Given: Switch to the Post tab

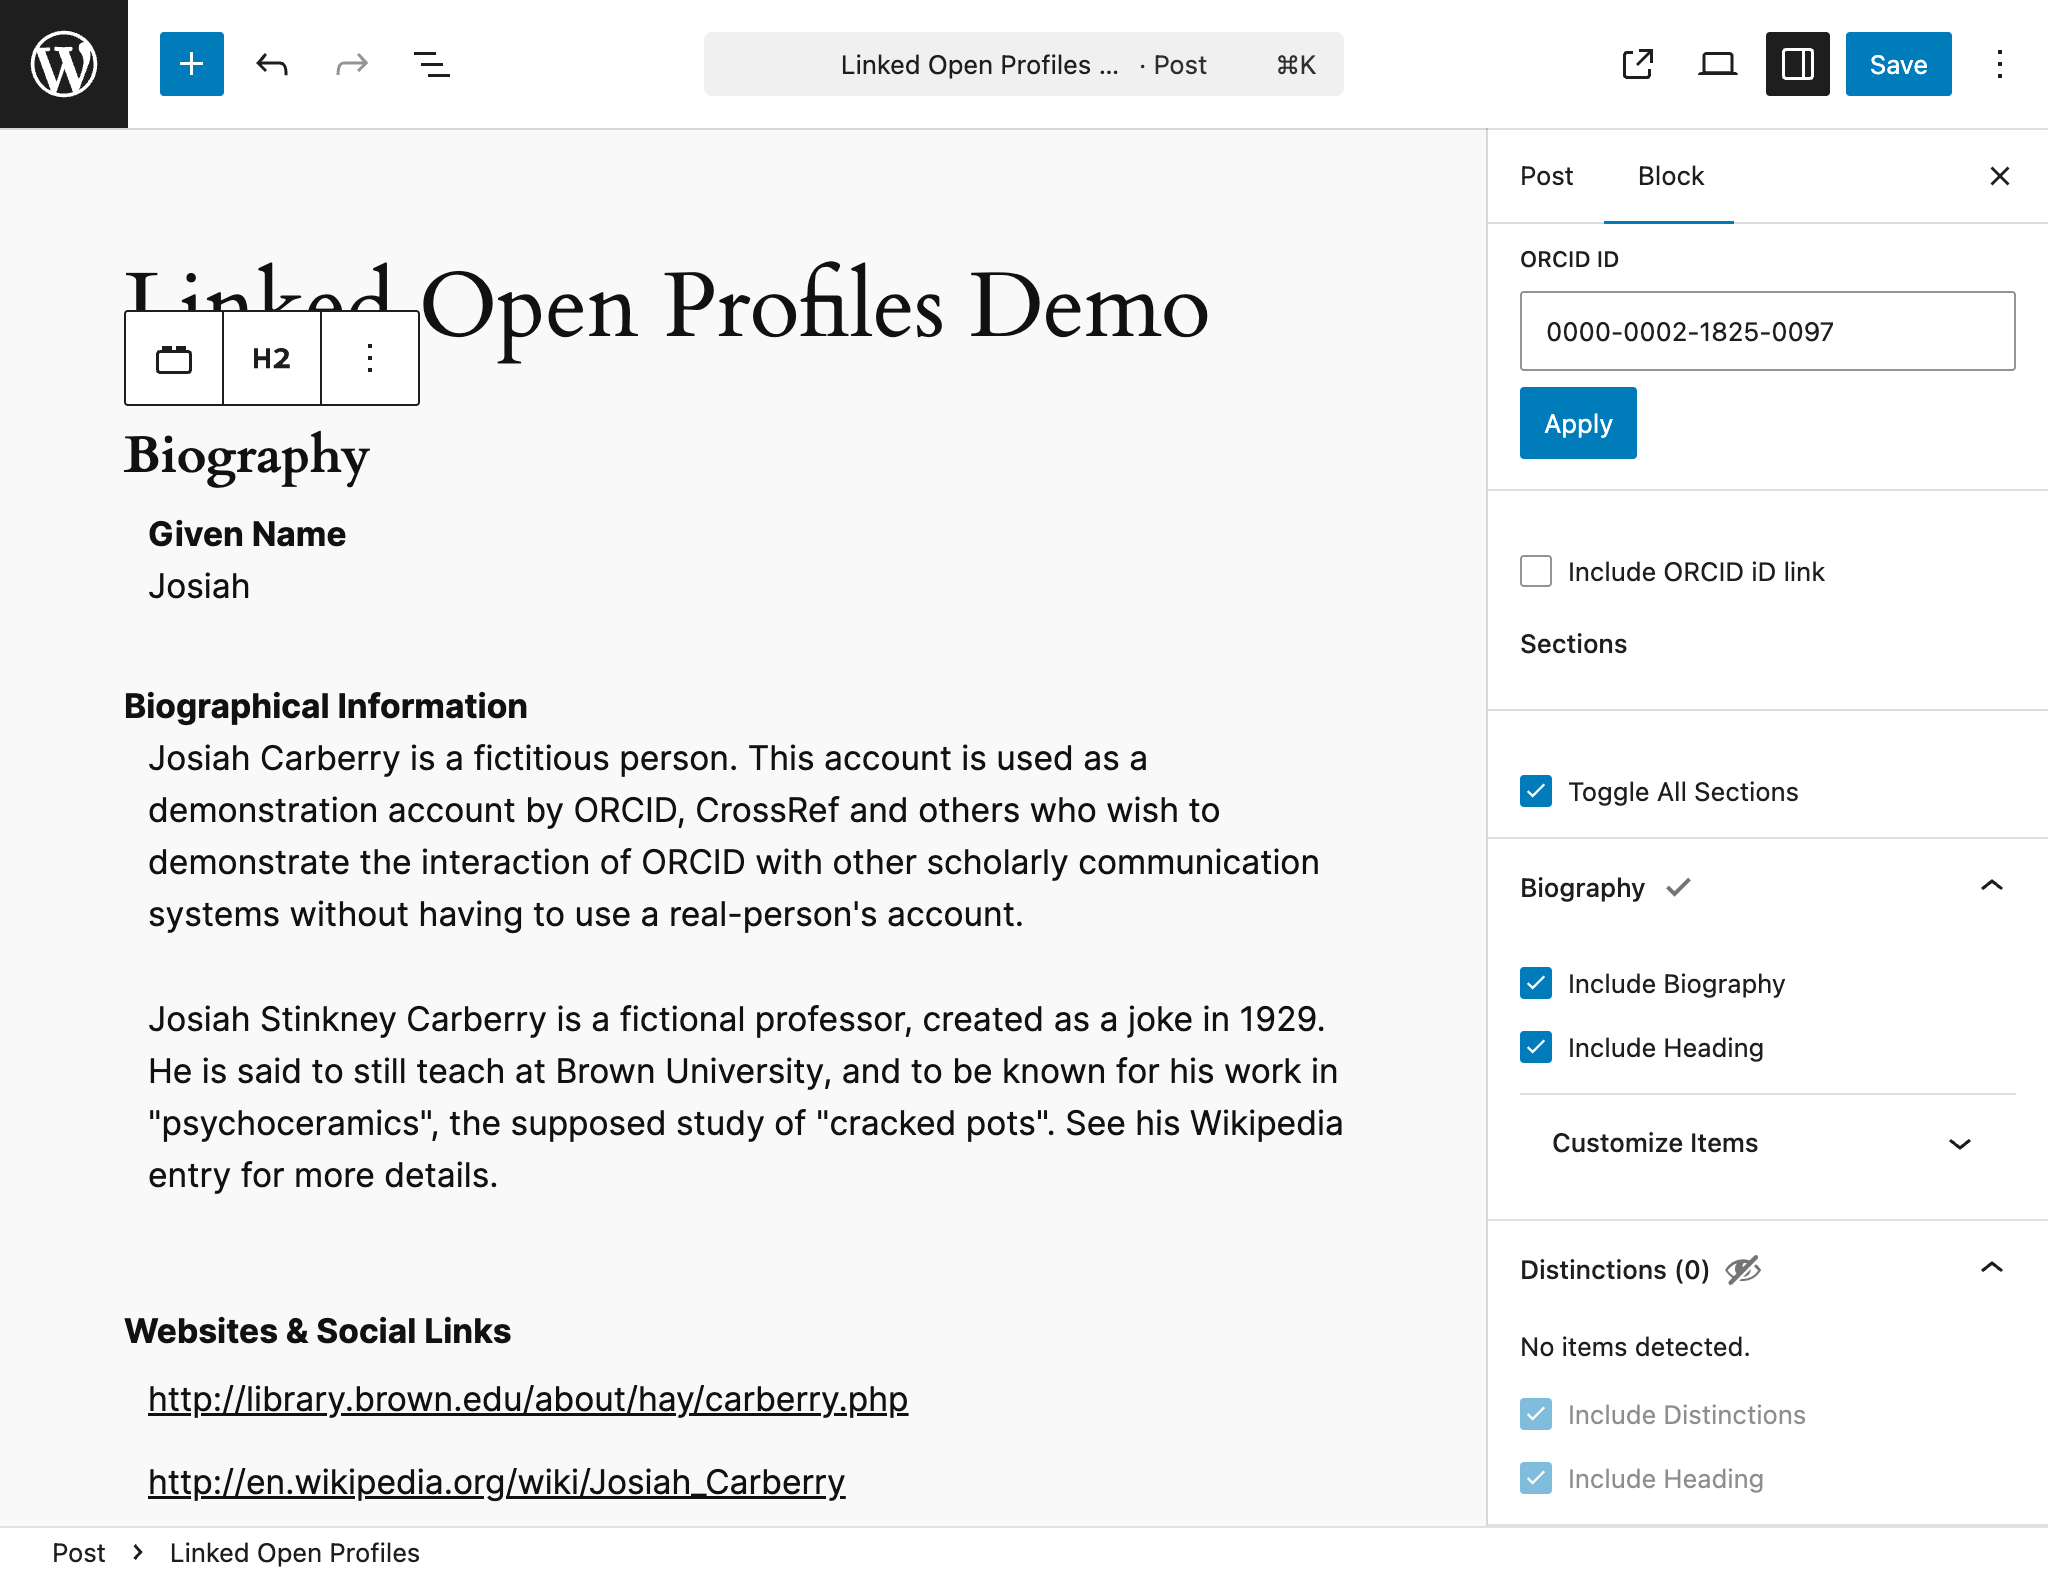Looking at the screenshot, I should pyautogui.click(x=1546, y=176).
